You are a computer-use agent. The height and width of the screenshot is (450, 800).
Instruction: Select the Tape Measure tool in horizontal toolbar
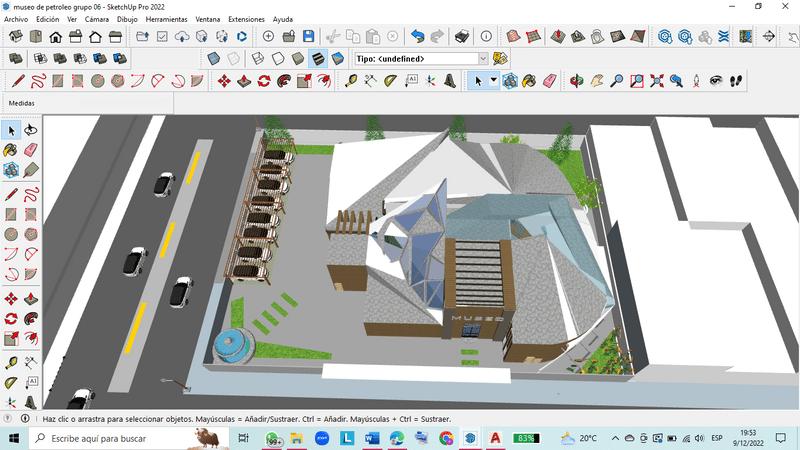pos(351,81)
